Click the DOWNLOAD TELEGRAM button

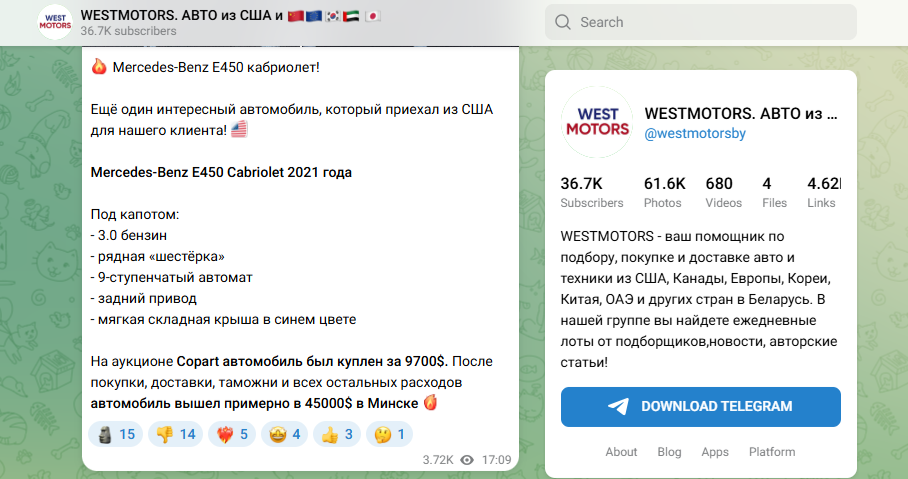coord(701,407)
